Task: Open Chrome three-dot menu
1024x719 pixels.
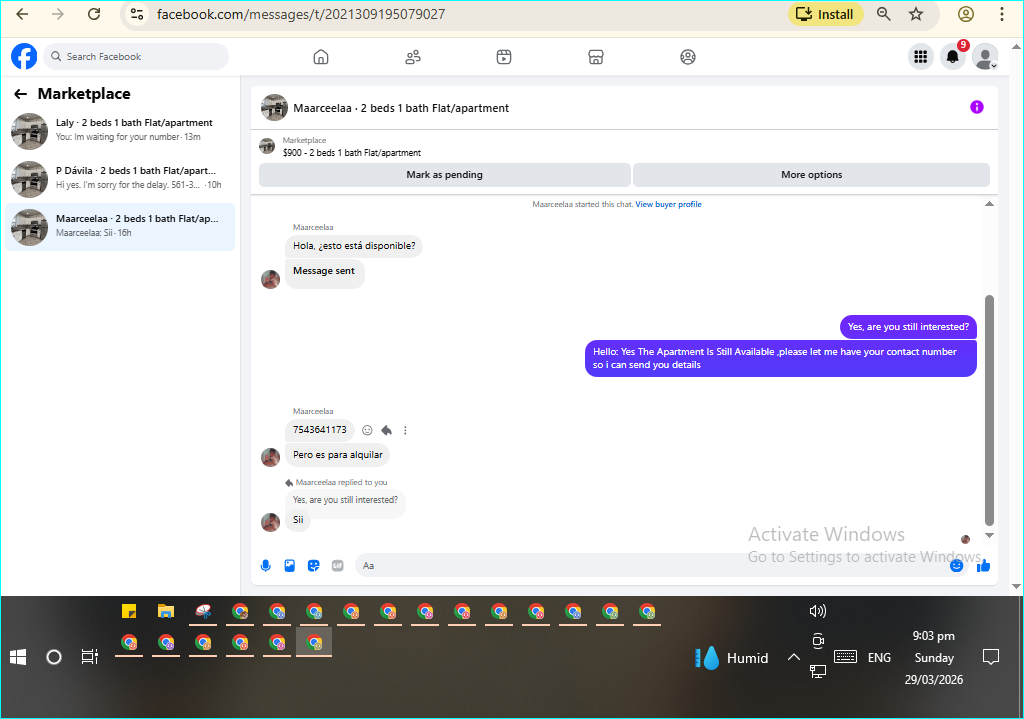Action: tap(1002, 14)
